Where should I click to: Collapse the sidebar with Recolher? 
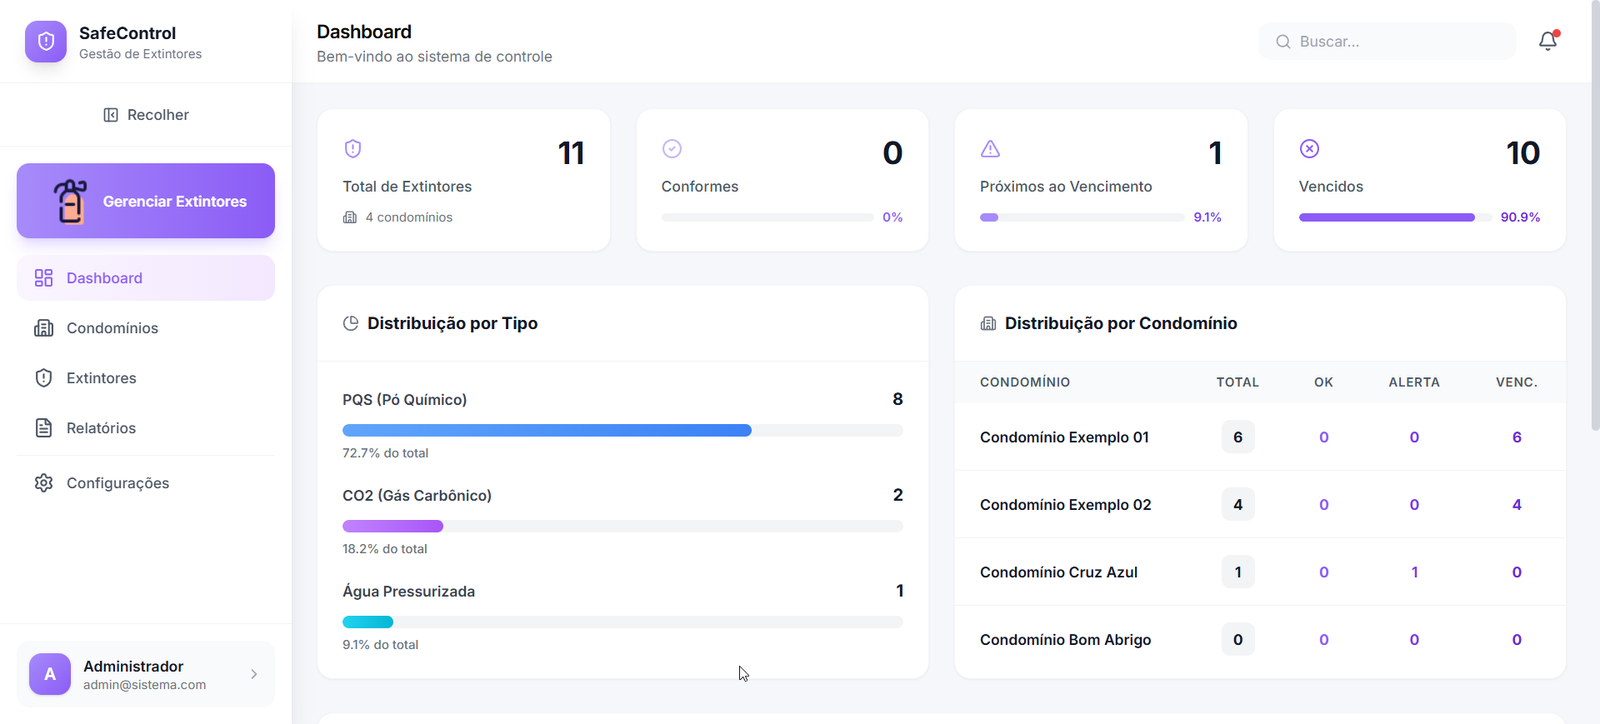coord(146,115)
